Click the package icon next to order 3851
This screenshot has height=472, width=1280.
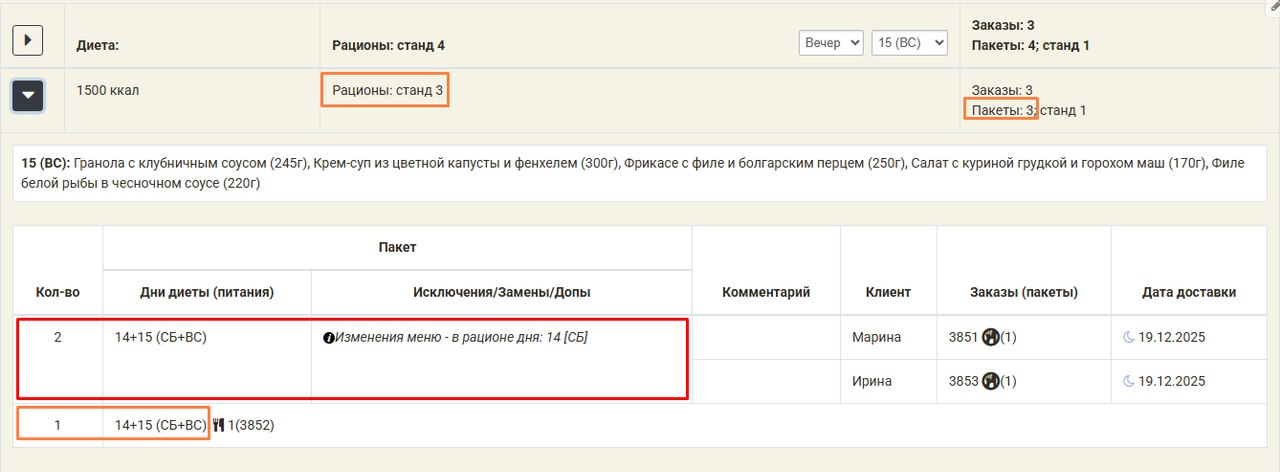[991, 338]
